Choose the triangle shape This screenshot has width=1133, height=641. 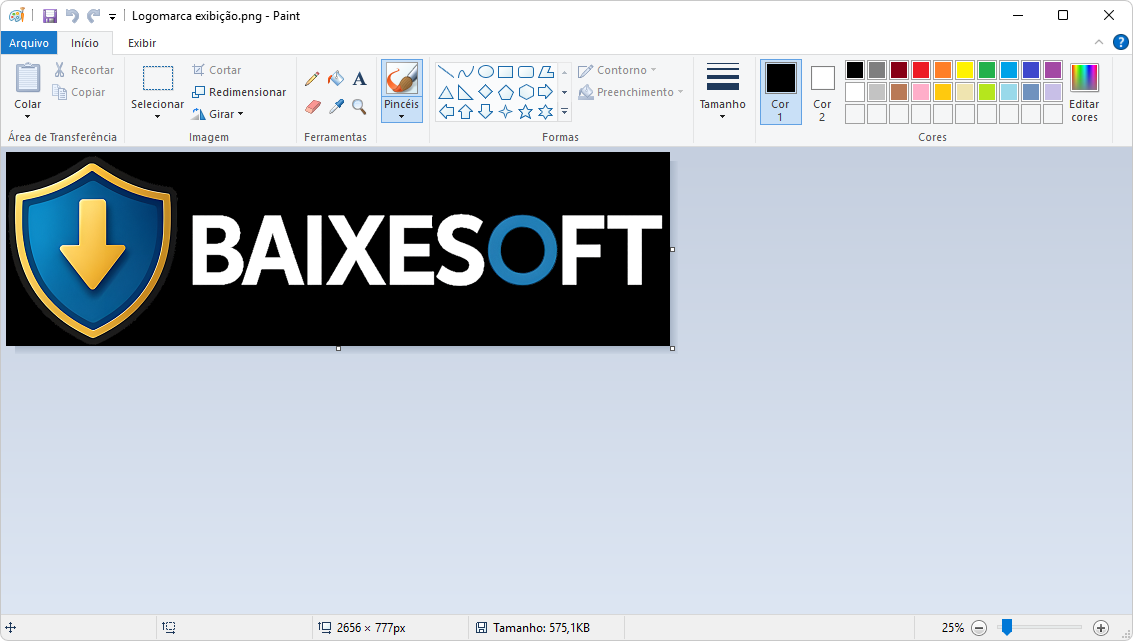[446, 92]
